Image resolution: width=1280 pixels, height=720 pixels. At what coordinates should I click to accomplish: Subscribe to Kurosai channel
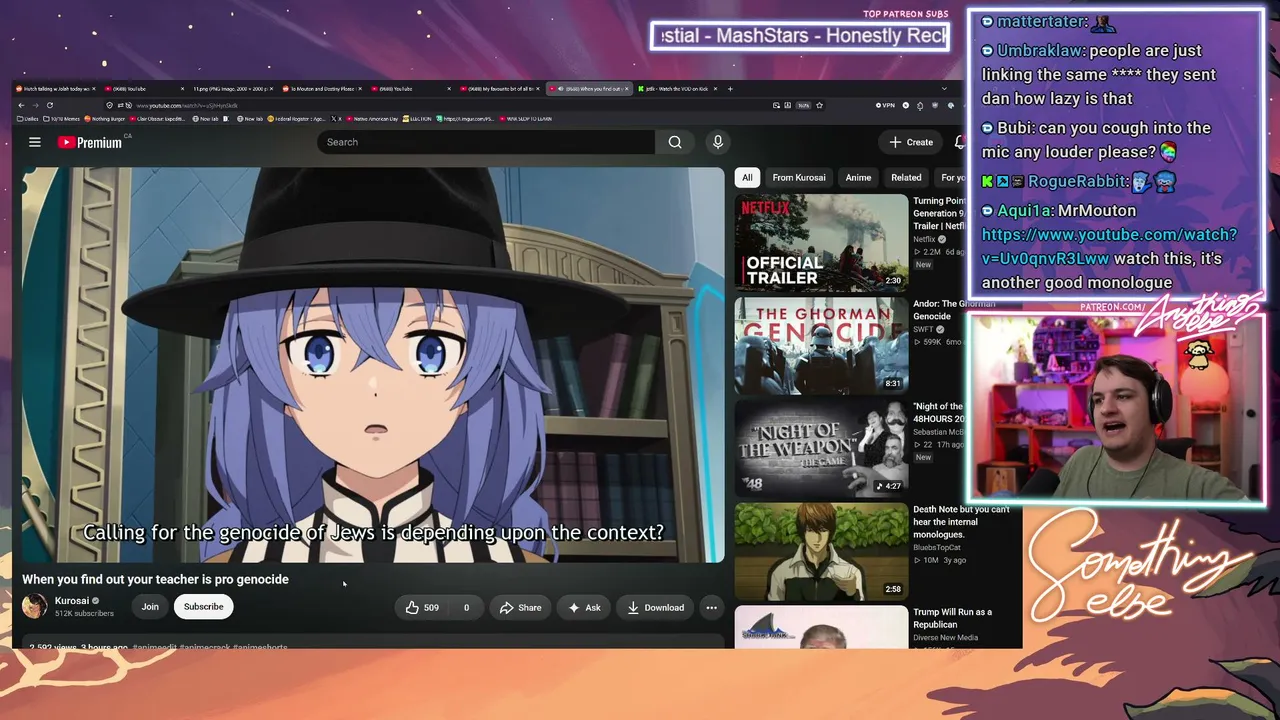tap(203, 607)
